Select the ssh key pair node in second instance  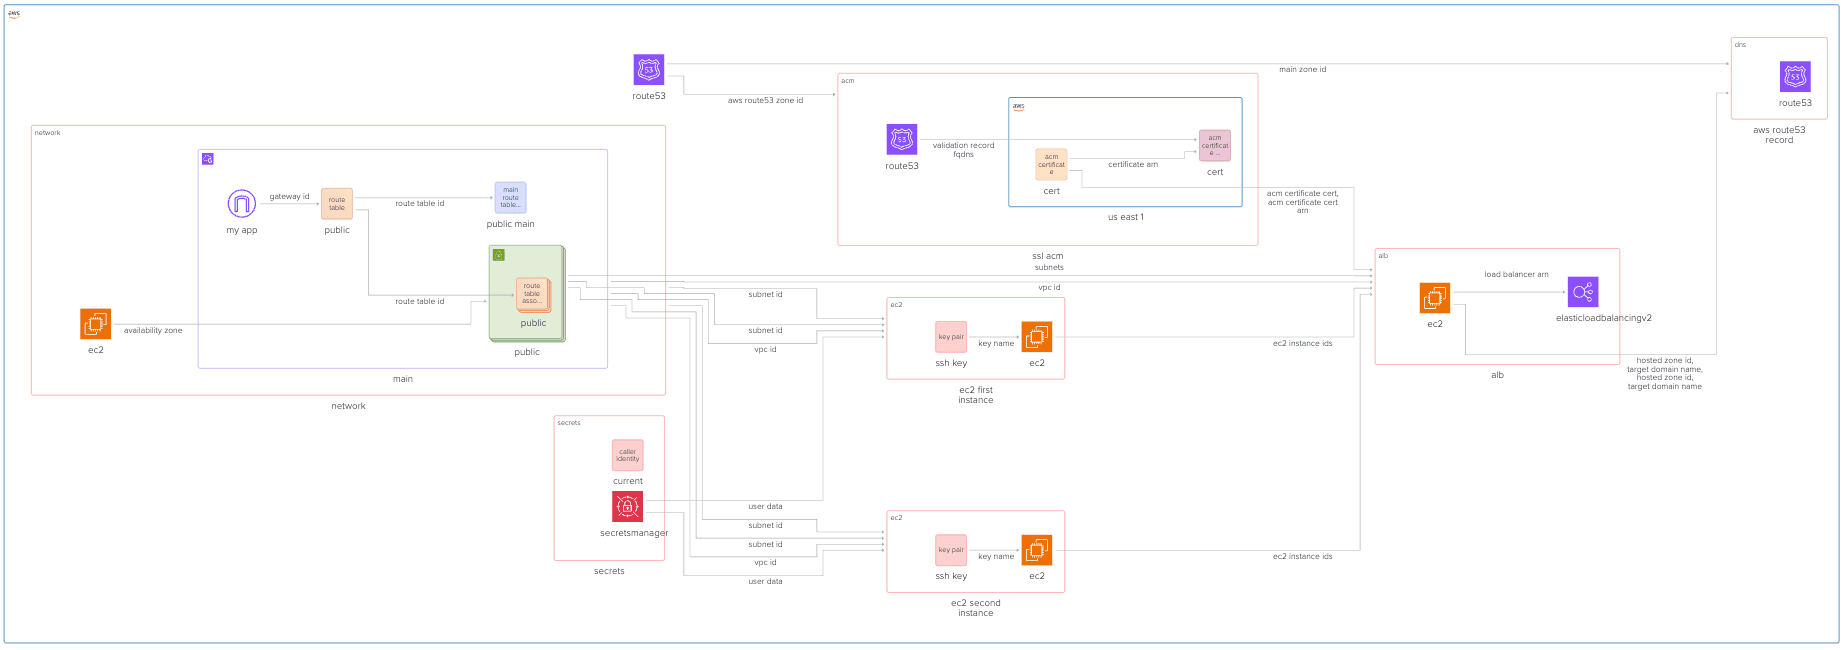(x=951, y=550)
